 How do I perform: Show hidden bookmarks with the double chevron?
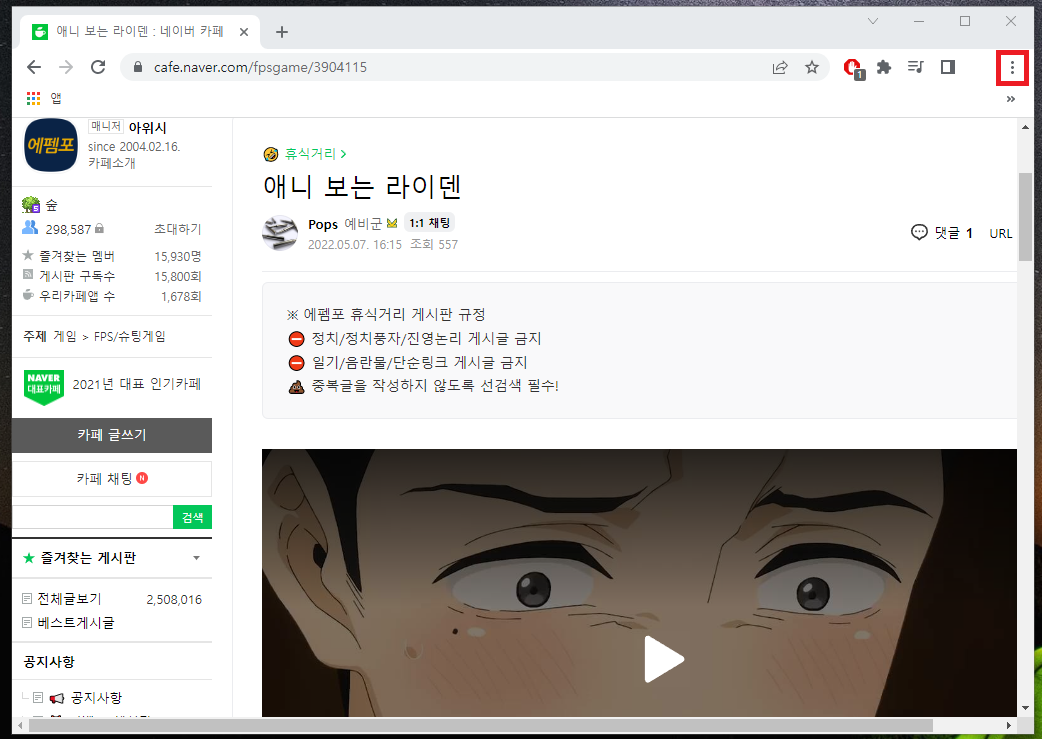point(1011,99)
